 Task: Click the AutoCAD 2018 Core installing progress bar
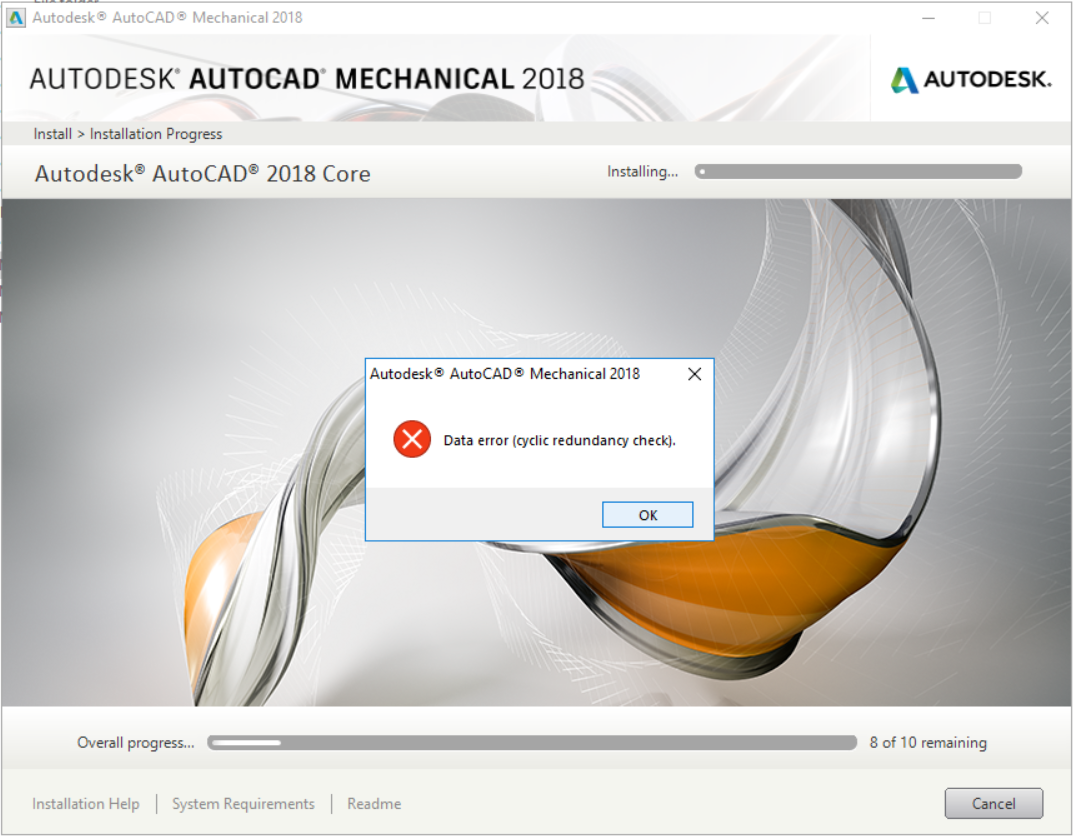pyautogui.click(x=858, y=171)
